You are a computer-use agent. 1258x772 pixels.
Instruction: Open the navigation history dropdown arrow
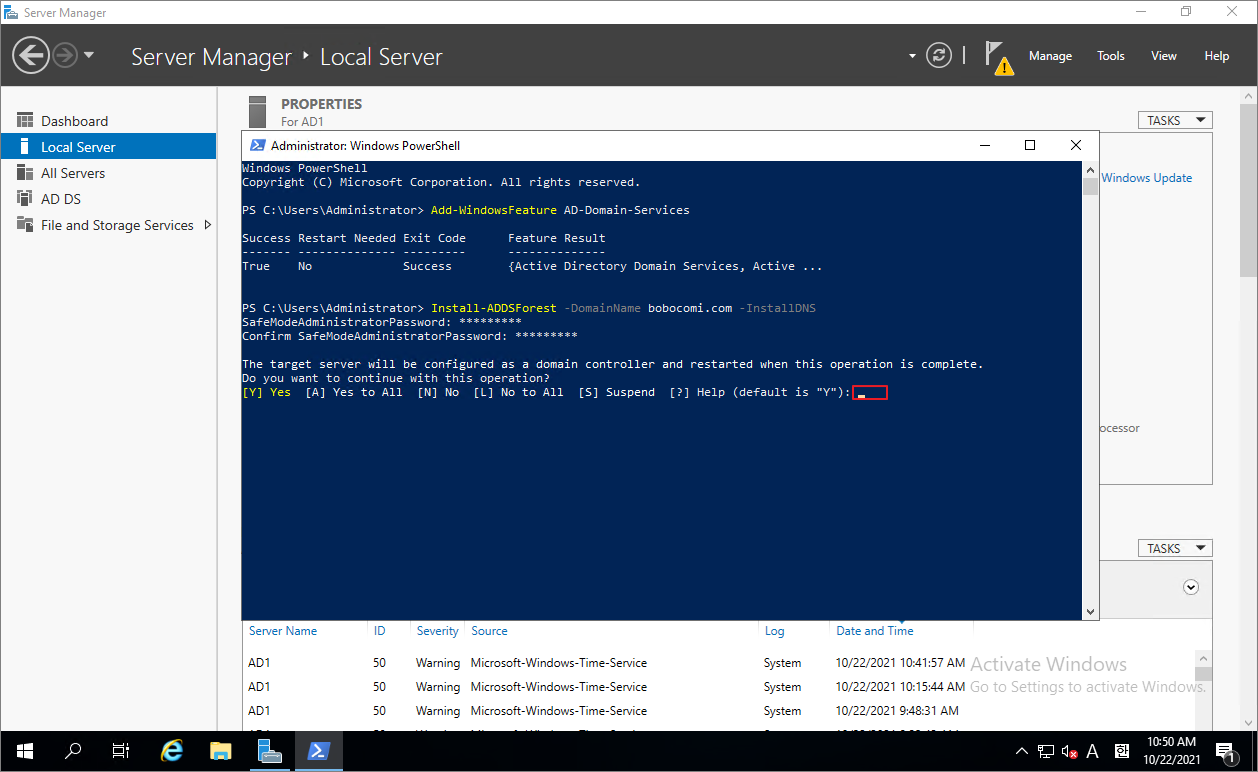pyautogui.click(x=89, y=56)
